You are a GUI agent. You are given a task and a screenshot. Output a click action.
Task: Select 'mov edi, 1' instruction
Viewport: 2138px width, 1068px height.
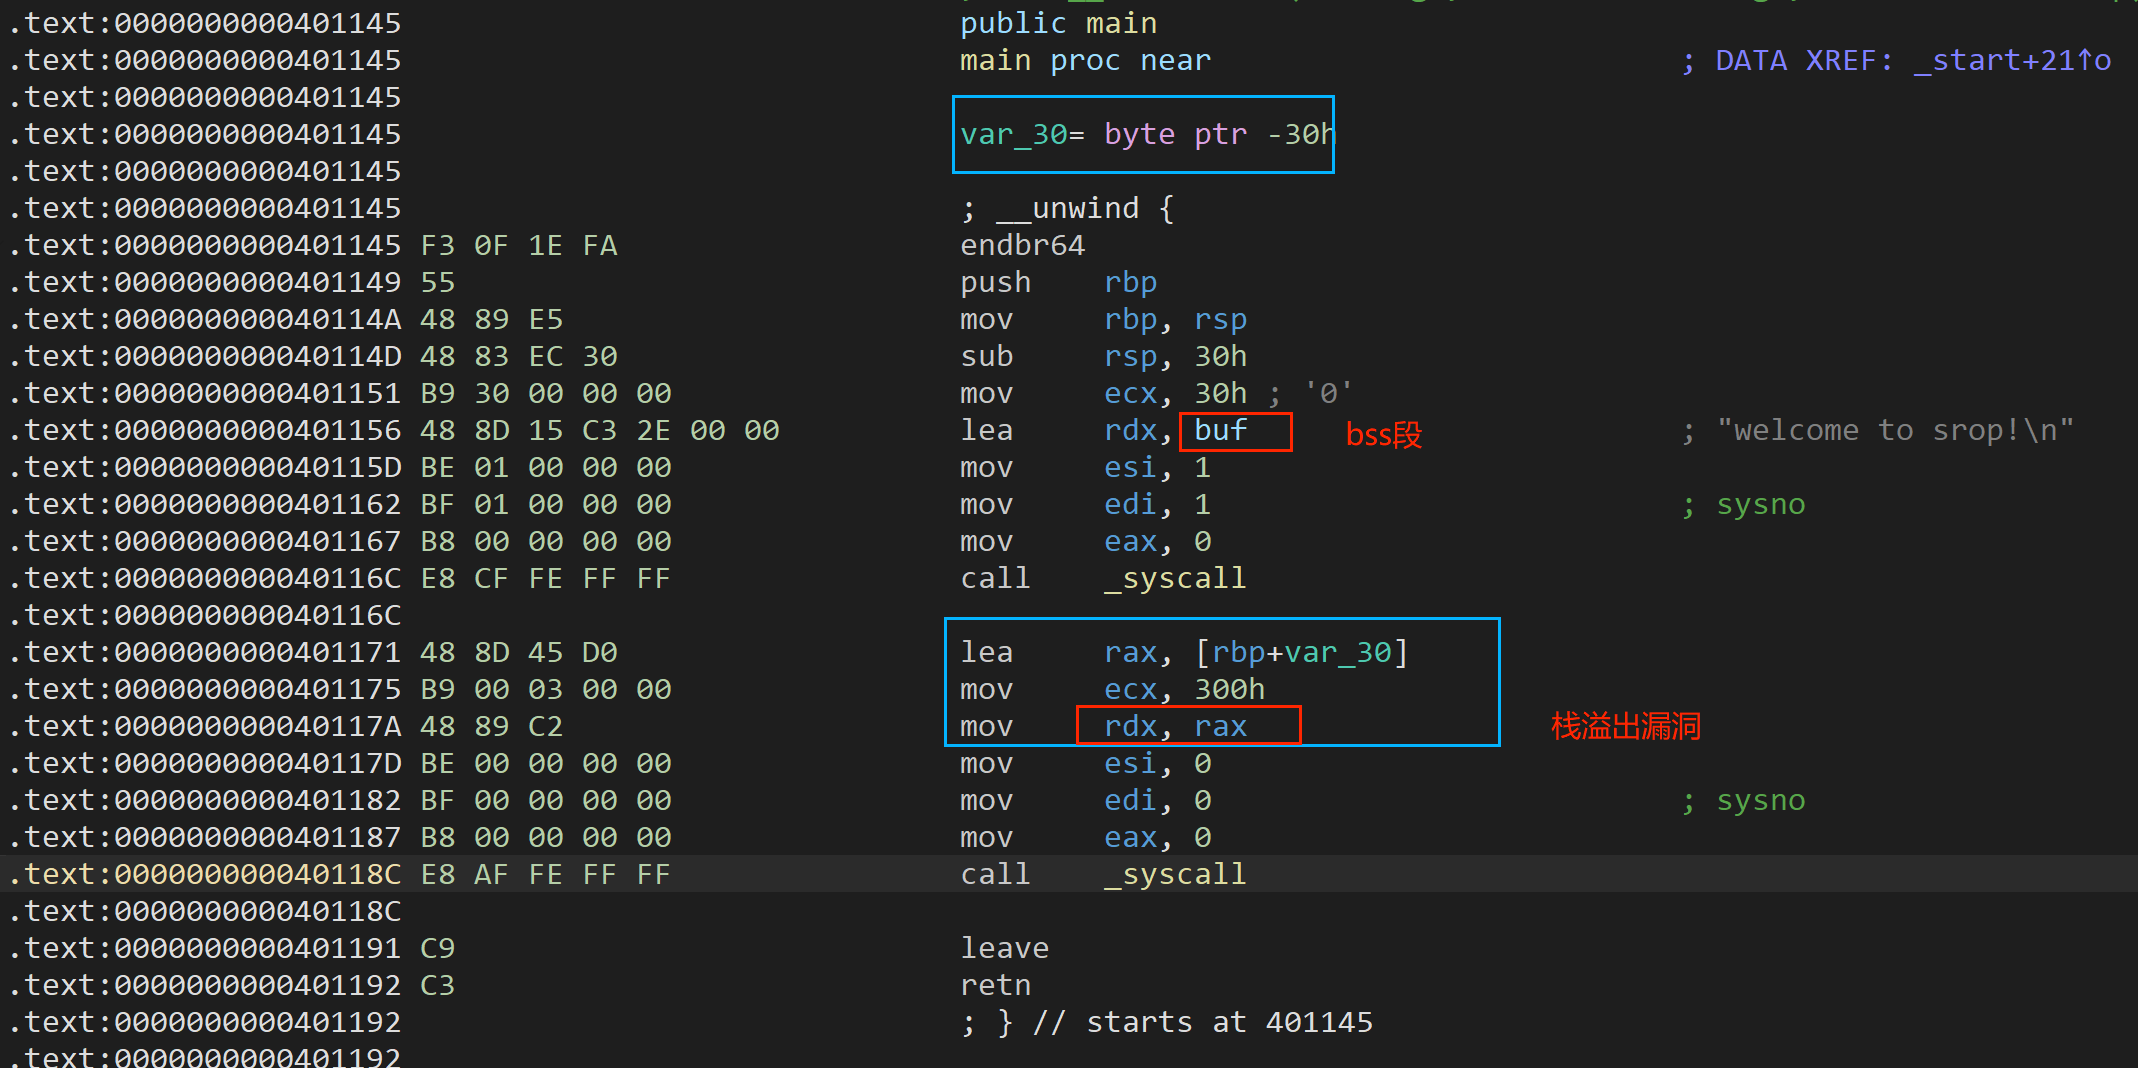[1085, 504]
